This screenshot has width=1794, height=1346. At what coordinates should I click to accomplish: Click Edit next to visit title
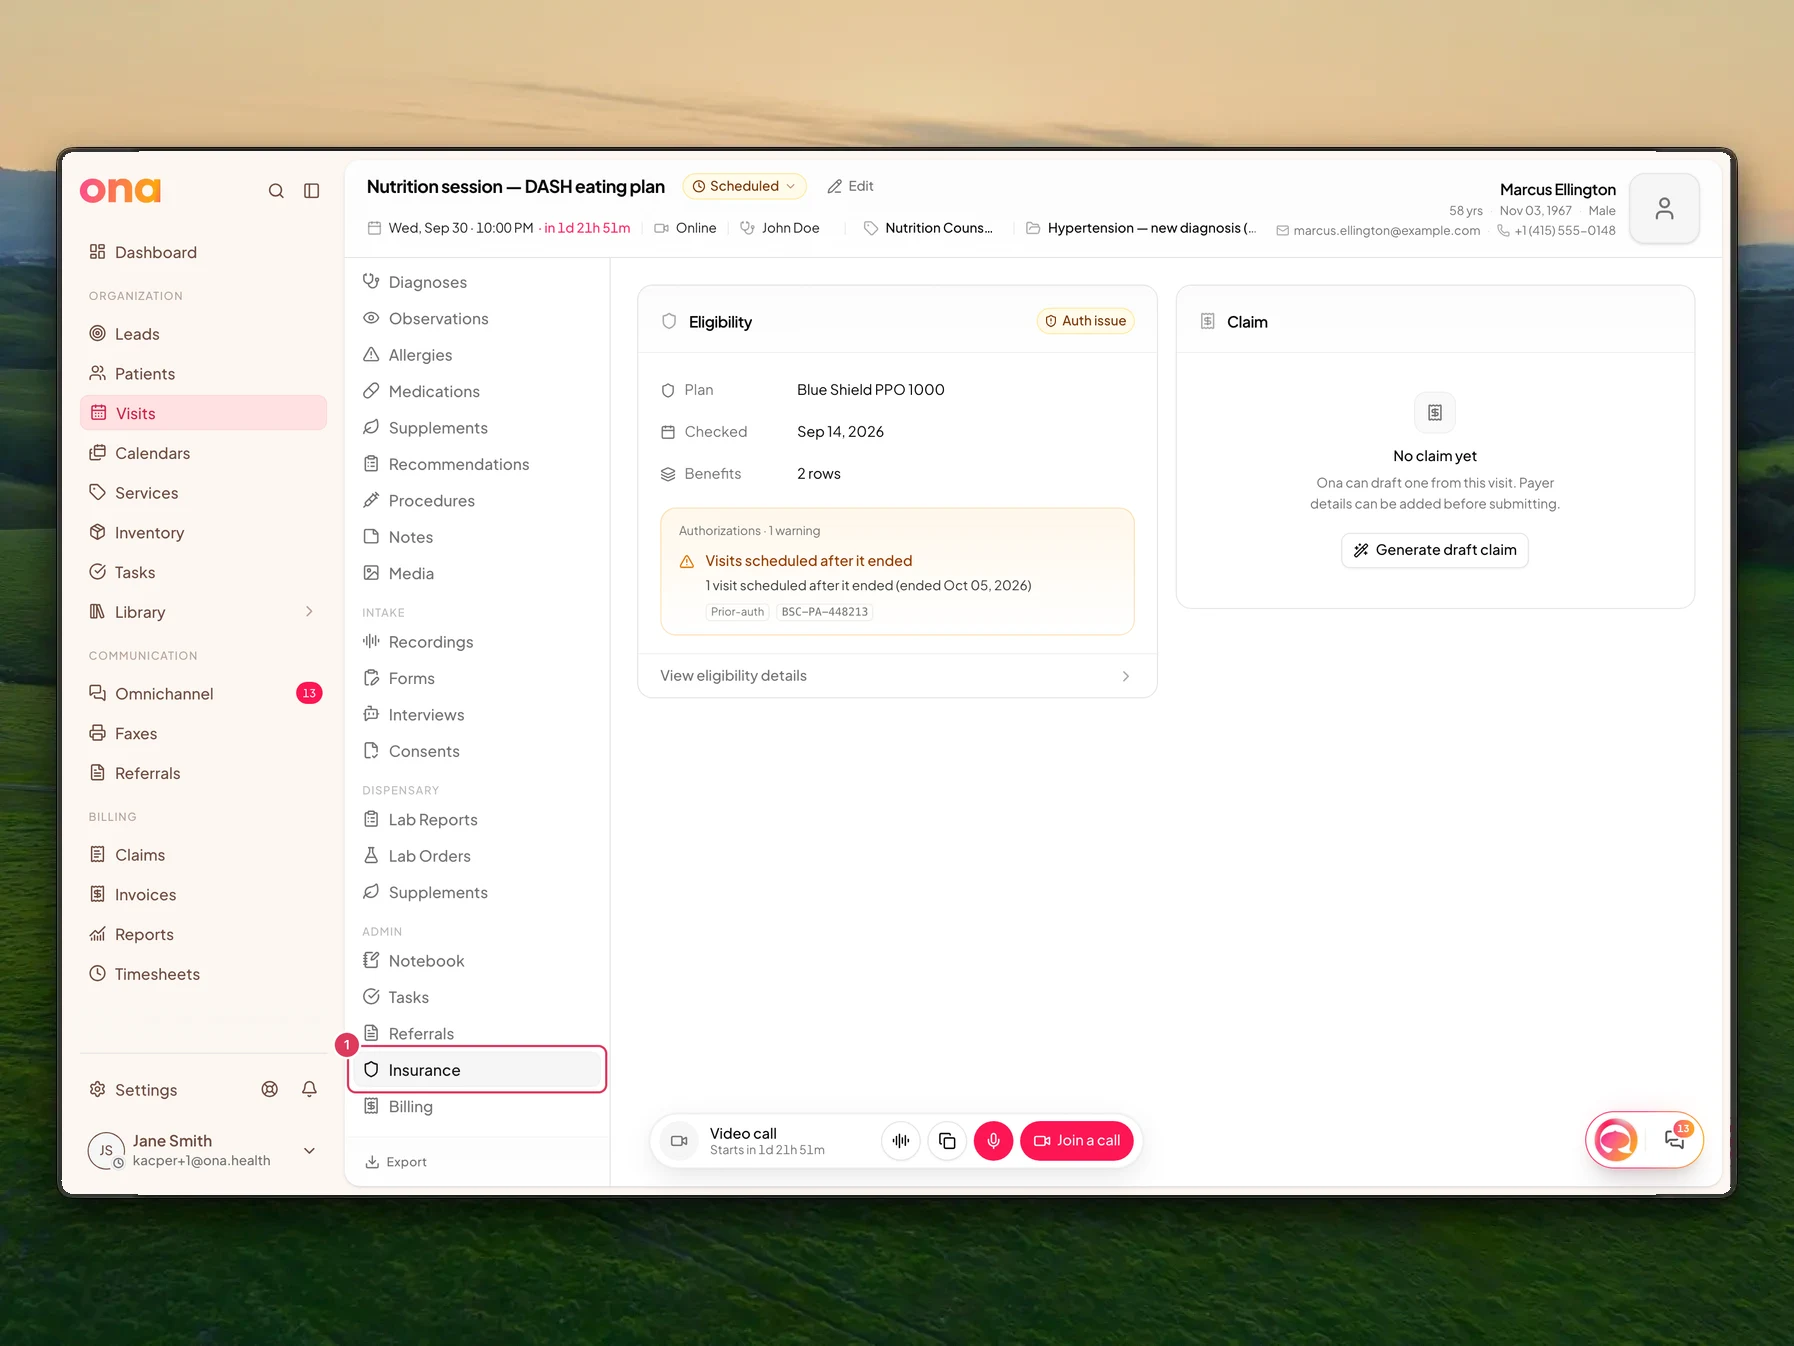pos(850,186)
